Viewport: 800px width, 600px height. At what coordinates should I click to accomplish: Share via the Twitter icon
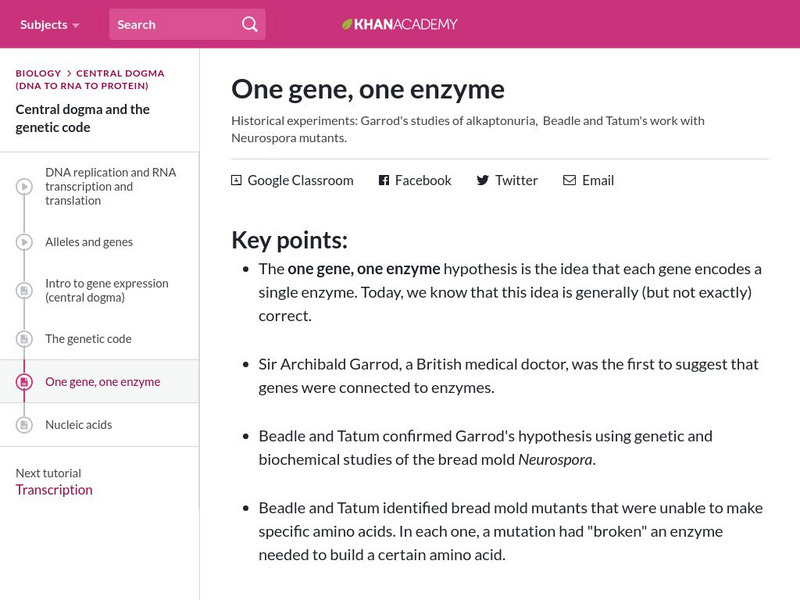[x=481, y=181]
